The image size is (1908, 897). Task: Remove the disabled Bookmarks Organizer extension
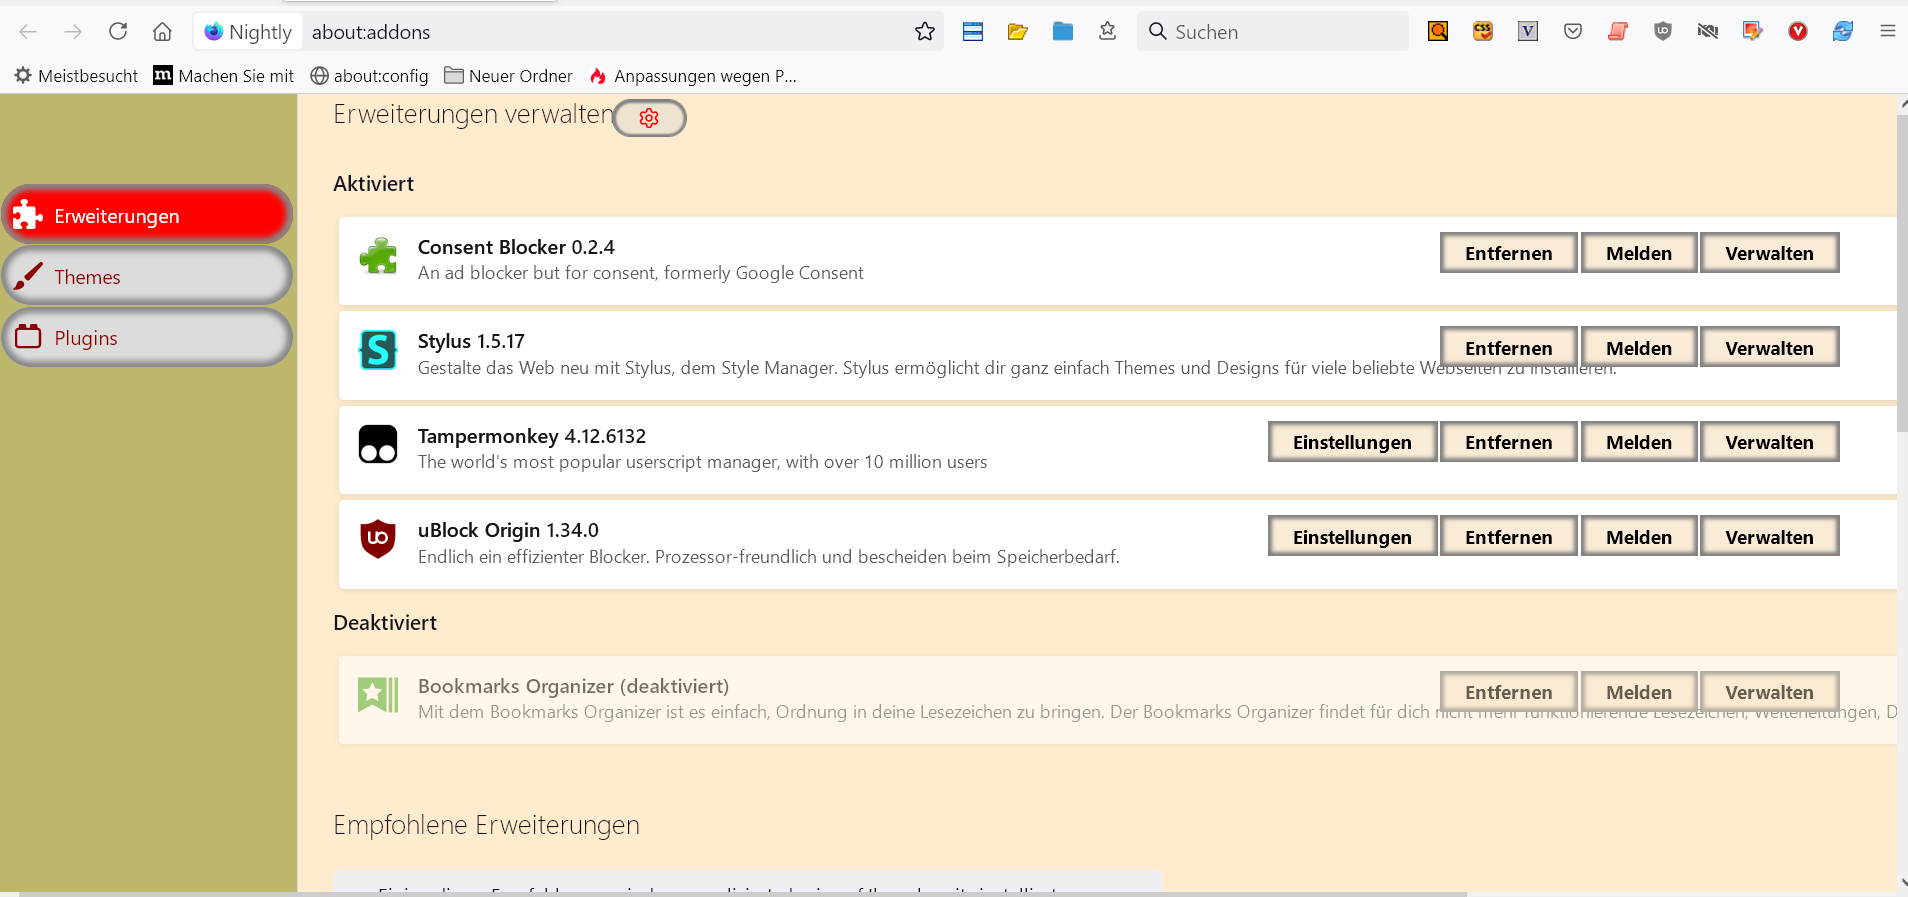pos(1508,691)
